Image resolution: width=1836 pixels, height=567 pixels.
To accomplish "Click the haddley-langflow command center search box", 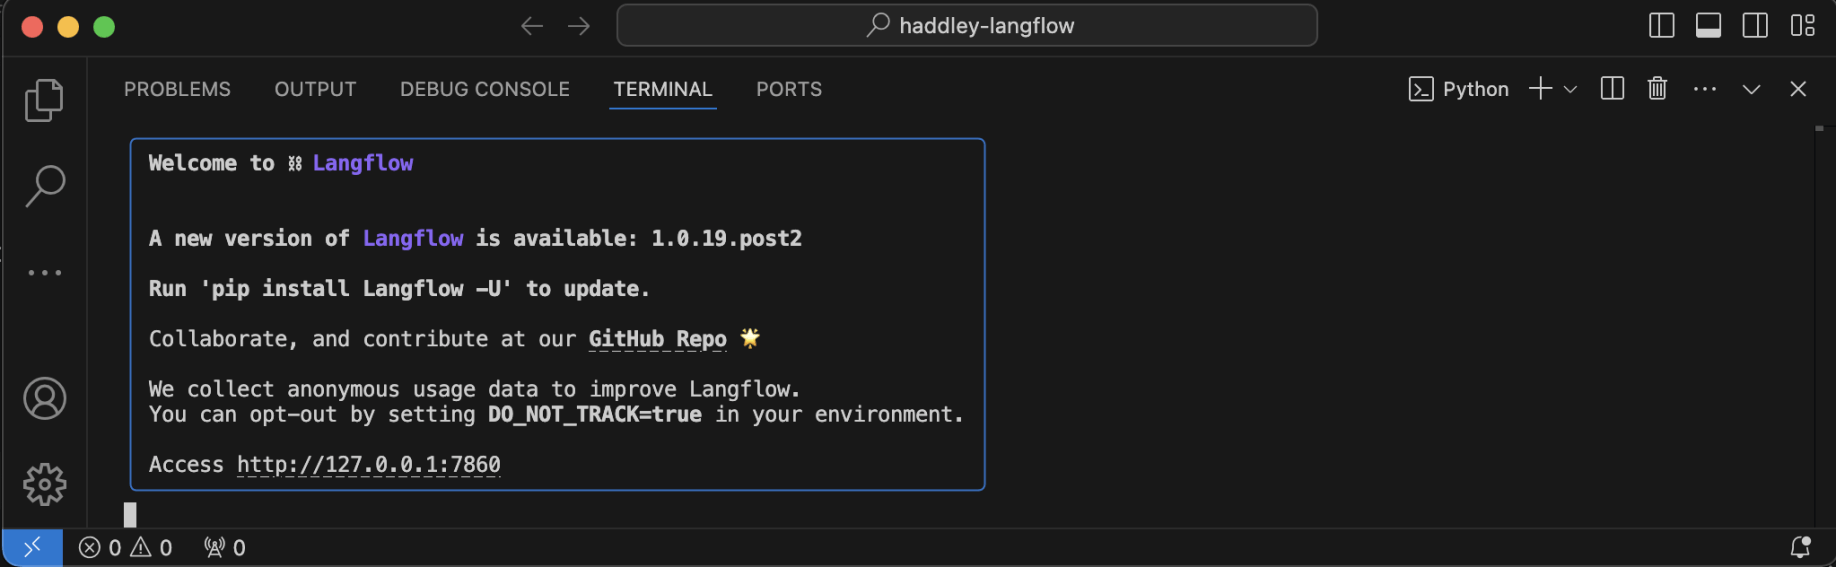I will tap(967, 25).
